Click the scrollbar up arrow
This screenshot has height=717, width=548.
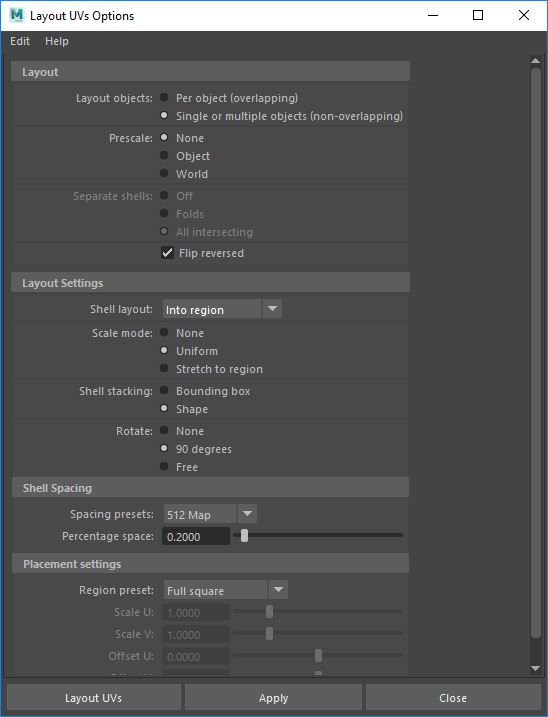click(536, 61)
